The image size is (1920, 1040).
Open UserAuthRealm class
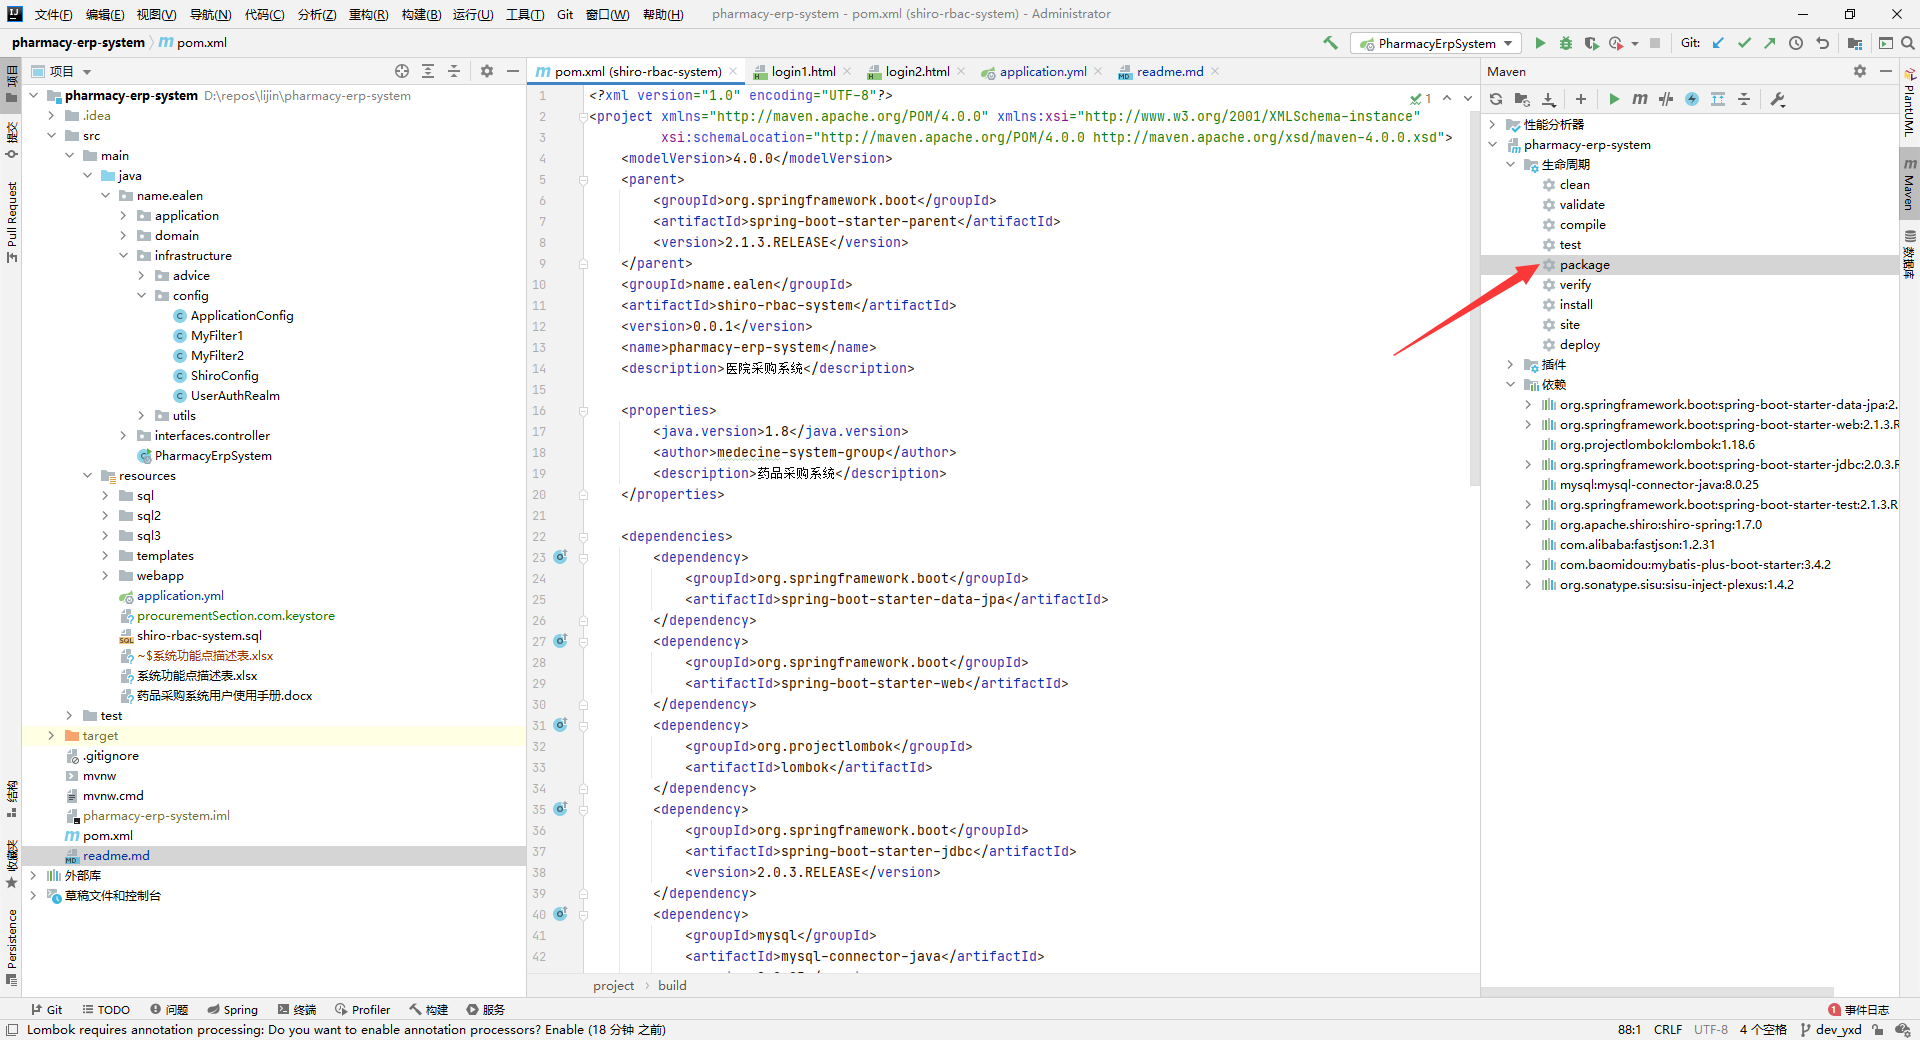point(235,396)
